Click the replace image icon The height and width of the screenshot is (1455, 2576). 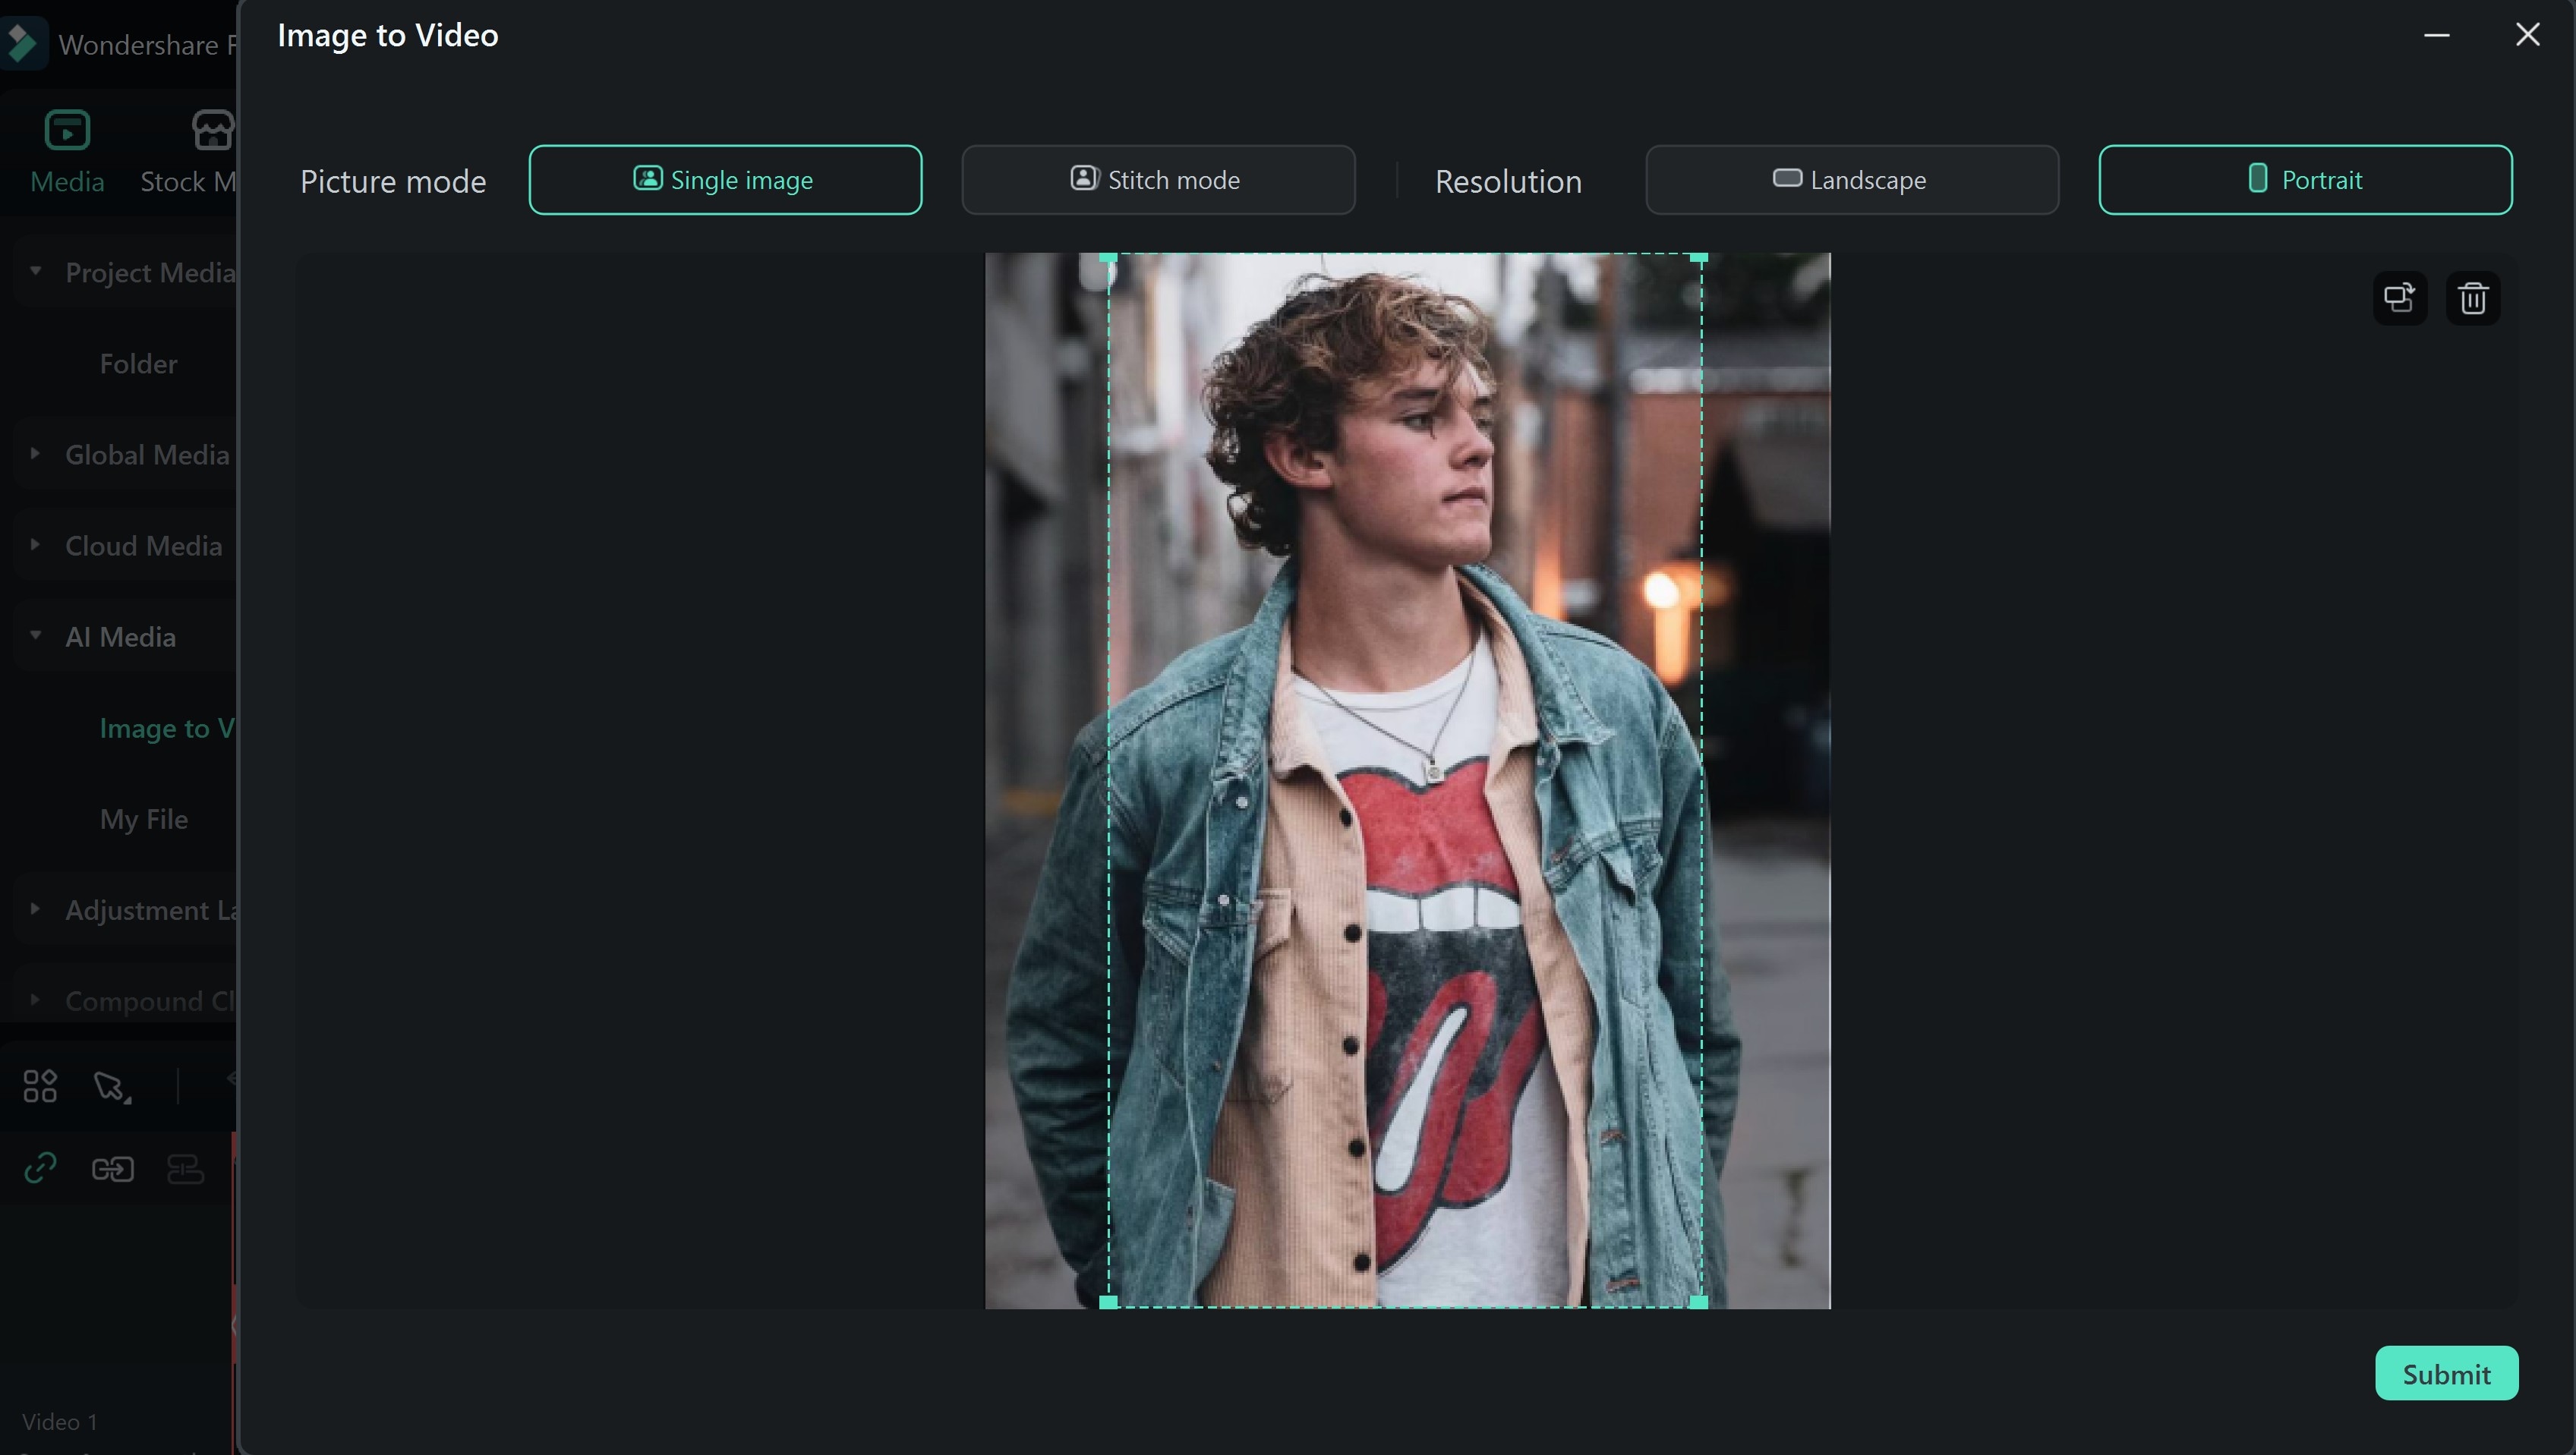2400,298
